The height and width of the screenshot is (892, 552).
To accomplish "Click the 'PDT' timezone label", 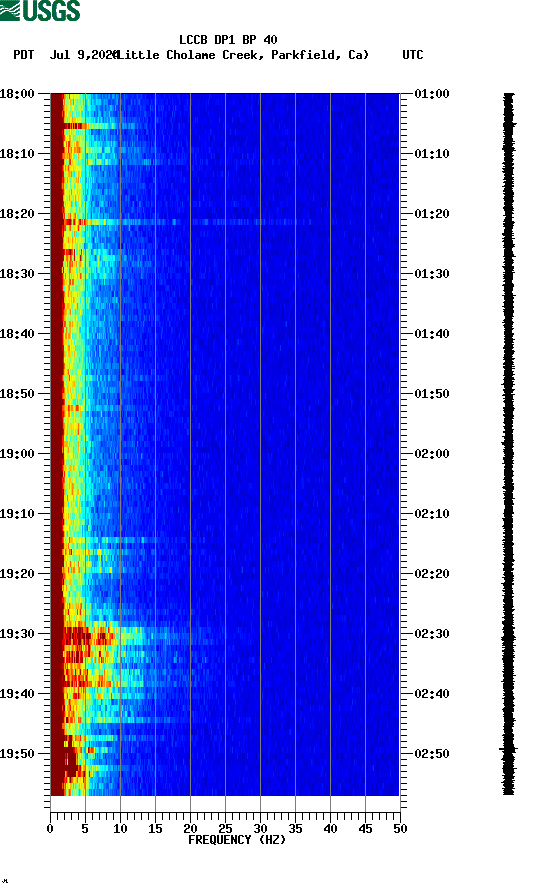I will click(x=23, y=55).
